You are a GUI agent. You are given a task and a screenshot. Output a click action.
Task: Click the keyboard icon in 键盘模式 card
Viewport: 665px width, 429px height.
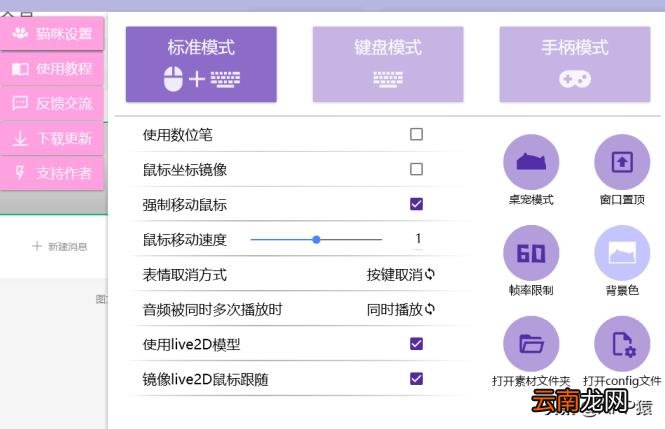[x=388, y=79]
